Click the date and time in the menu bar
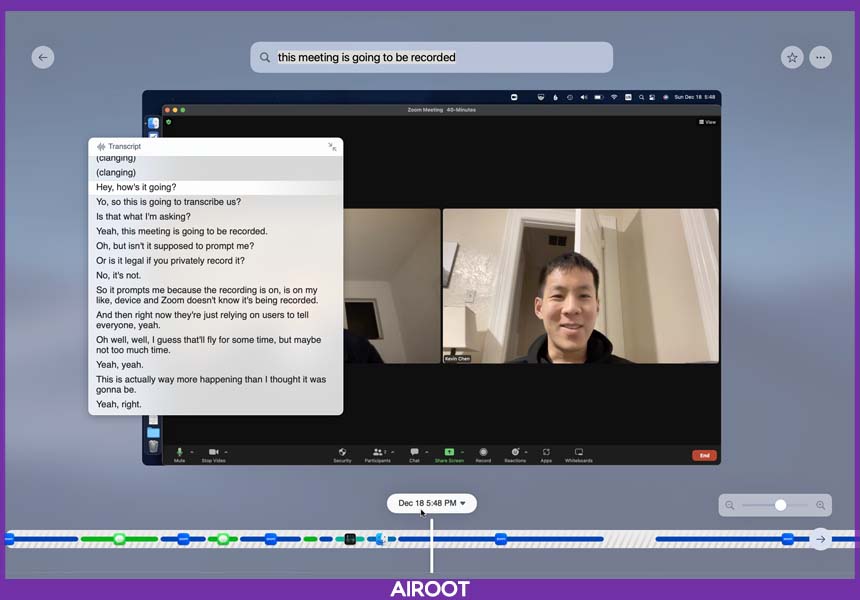860x600 pixels. point(694,97)
